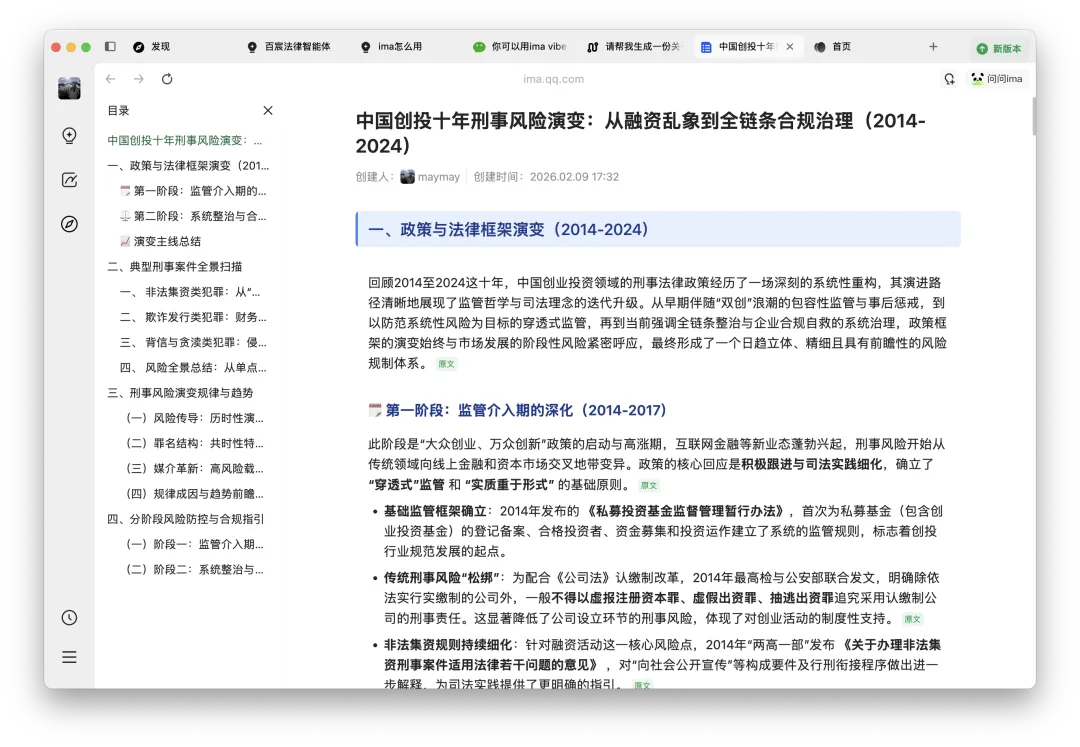Open the chat bubble icon in sidebar

point(70,136)
